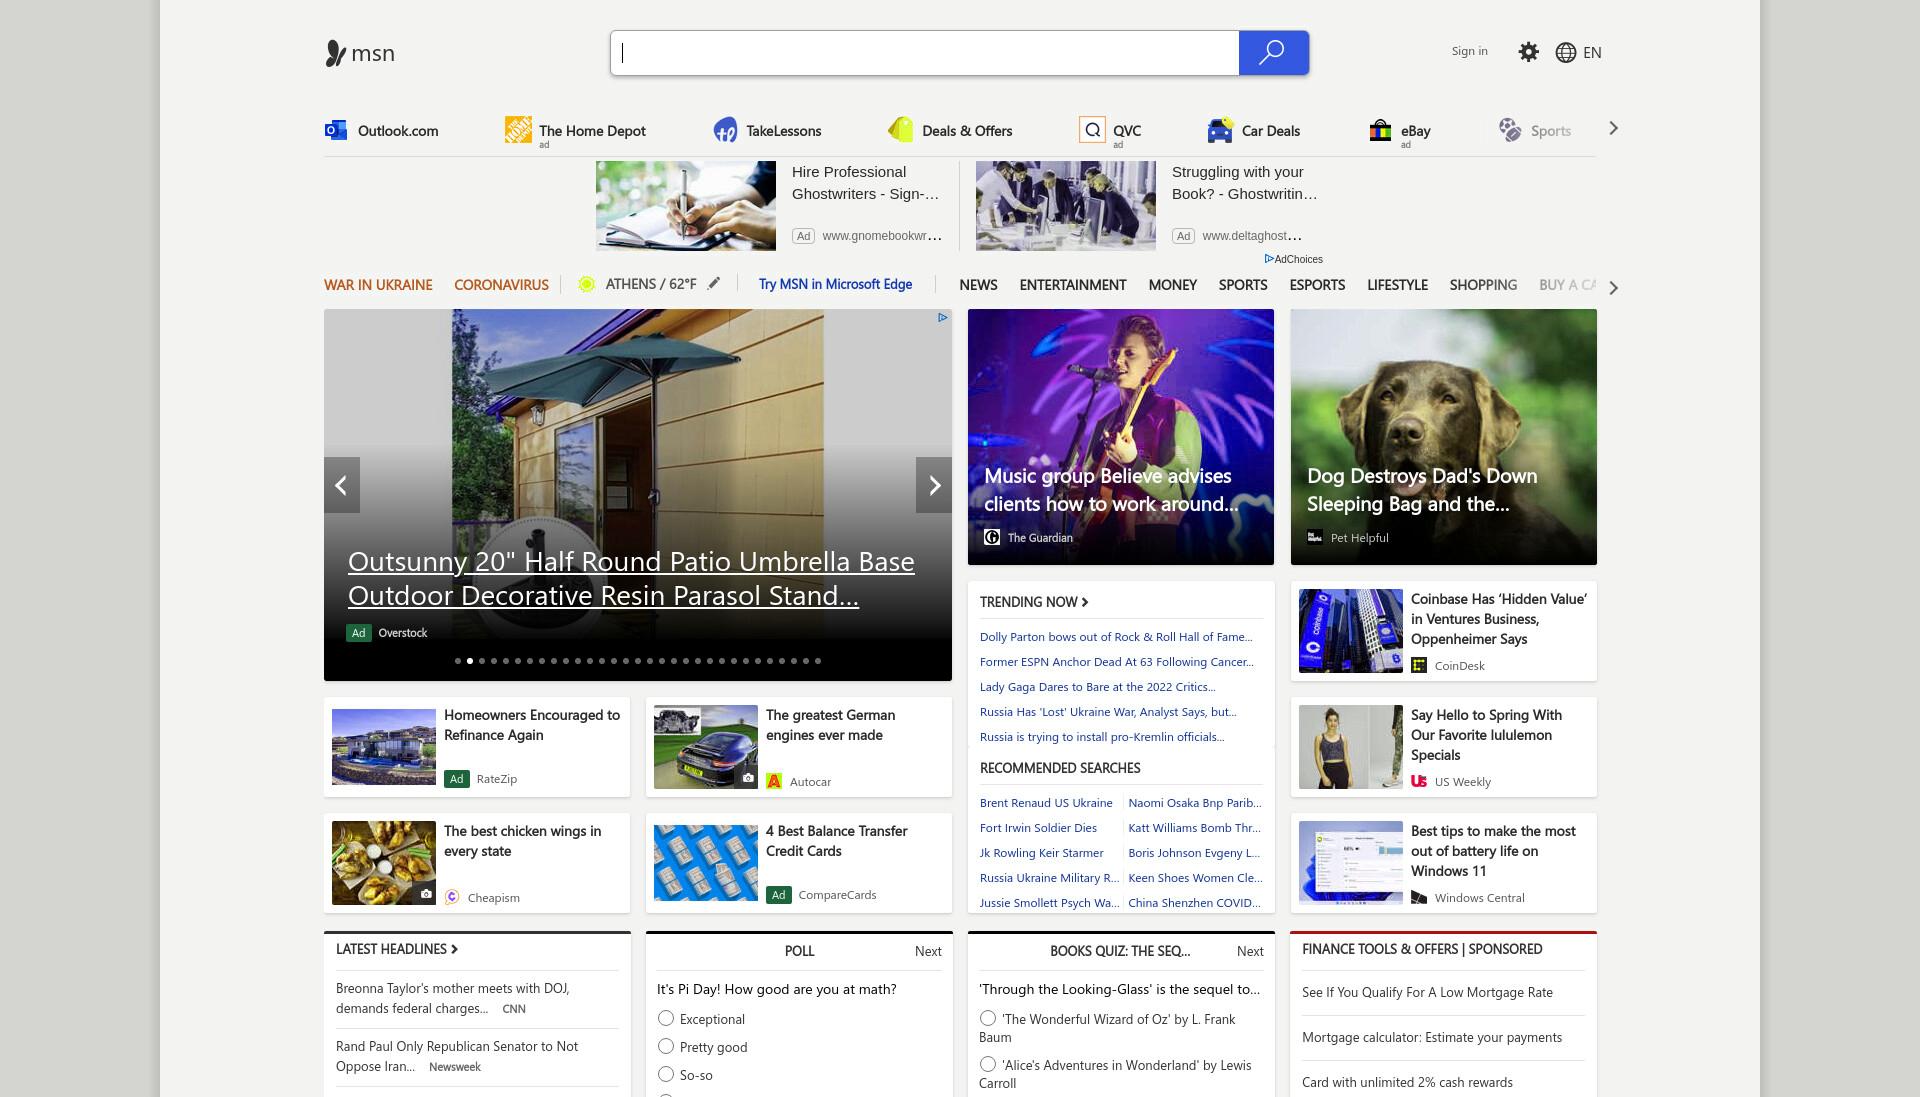This screenshot has width=1920, height=1097.
Task: Click the CoinDesk source icon
Action: (x=1419, y=665)
